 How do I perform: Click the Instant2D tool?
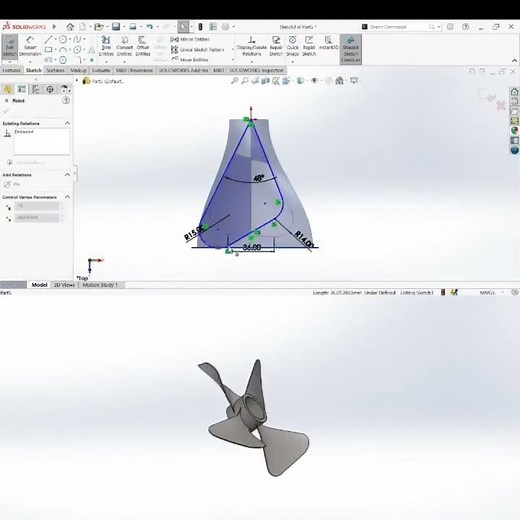(328, 43)
